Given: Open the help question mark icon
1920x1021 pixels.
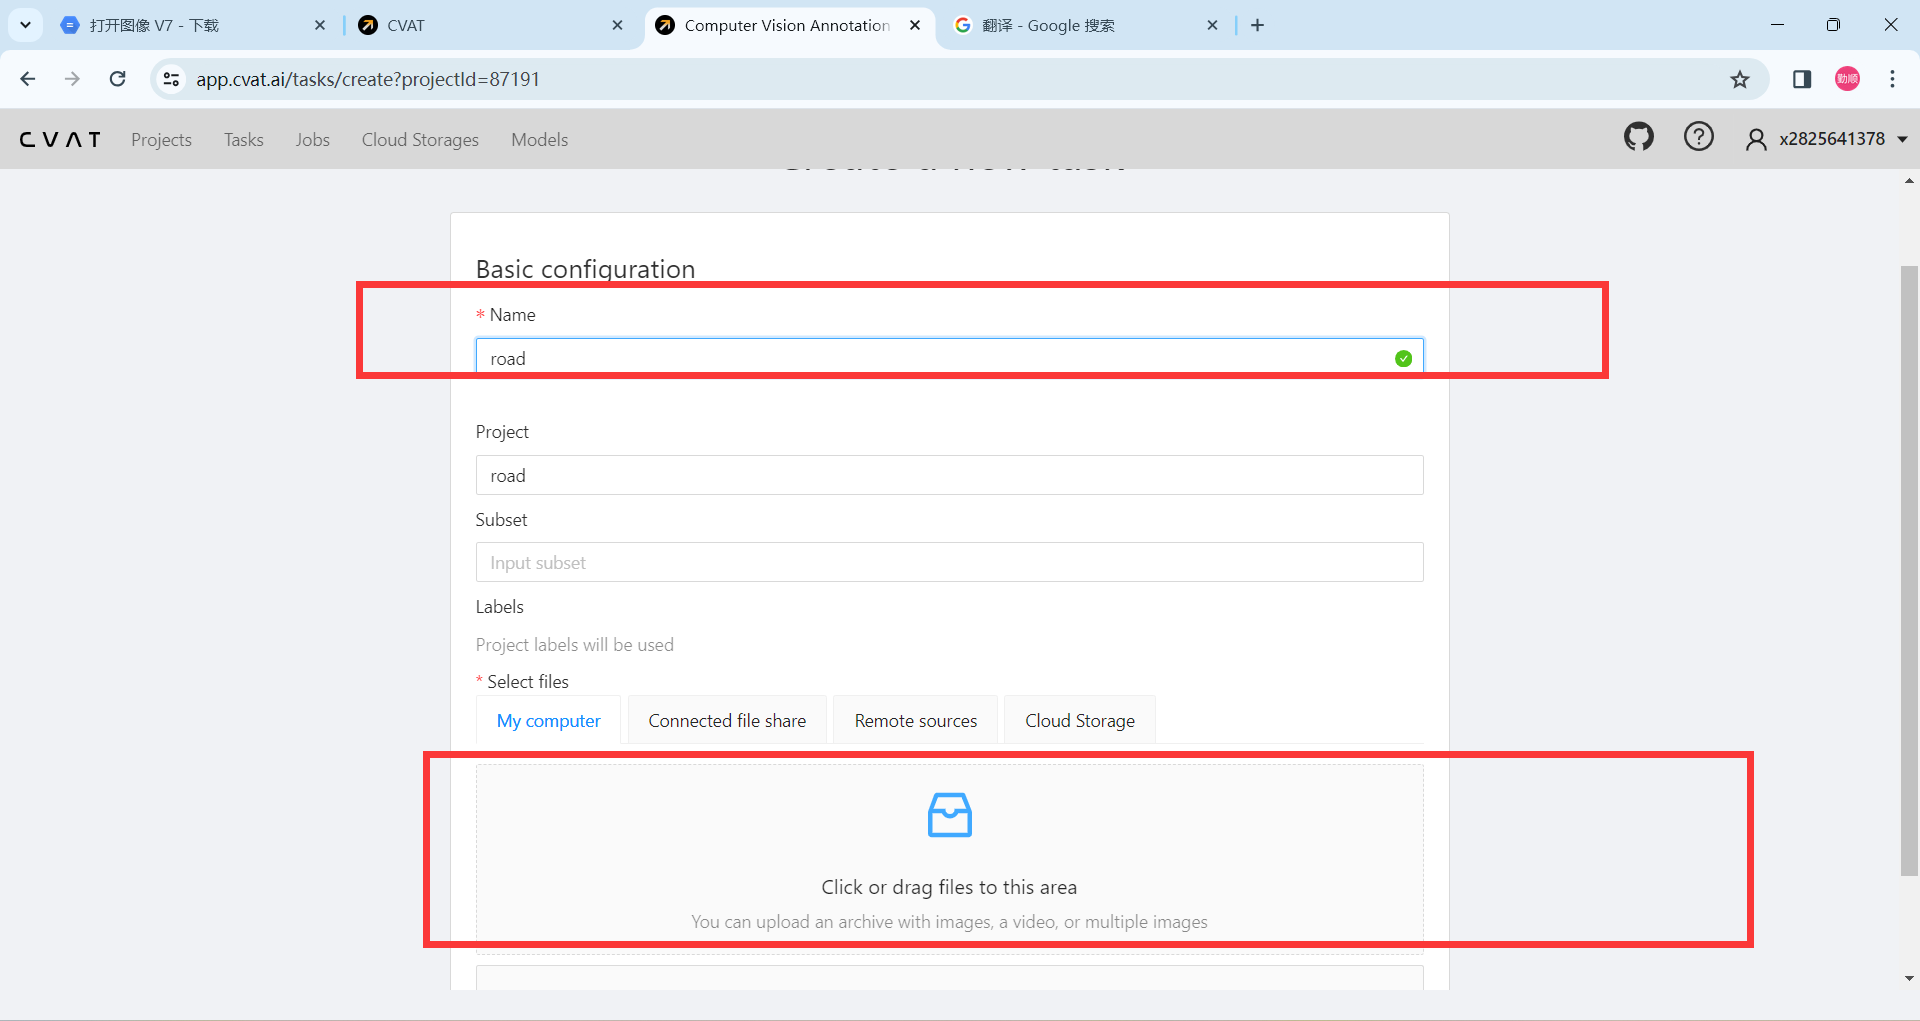Looking at the screenshot, I should point(1698,137).
